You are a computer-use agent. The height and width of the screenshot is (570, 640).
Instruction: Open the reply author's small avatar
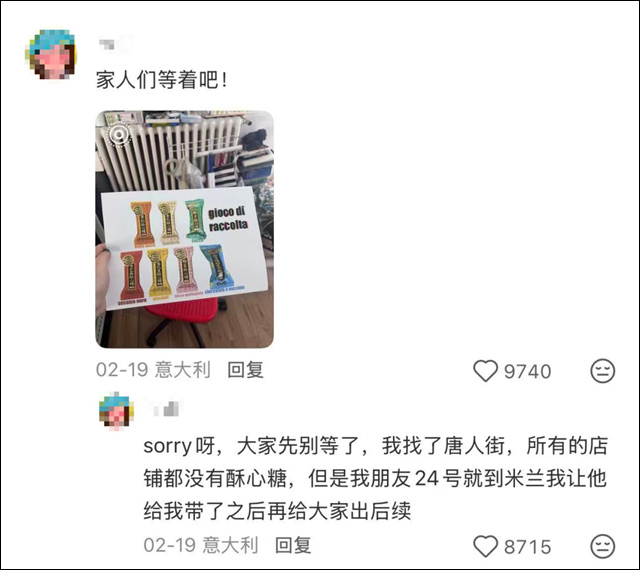click(x=116, y=411)
